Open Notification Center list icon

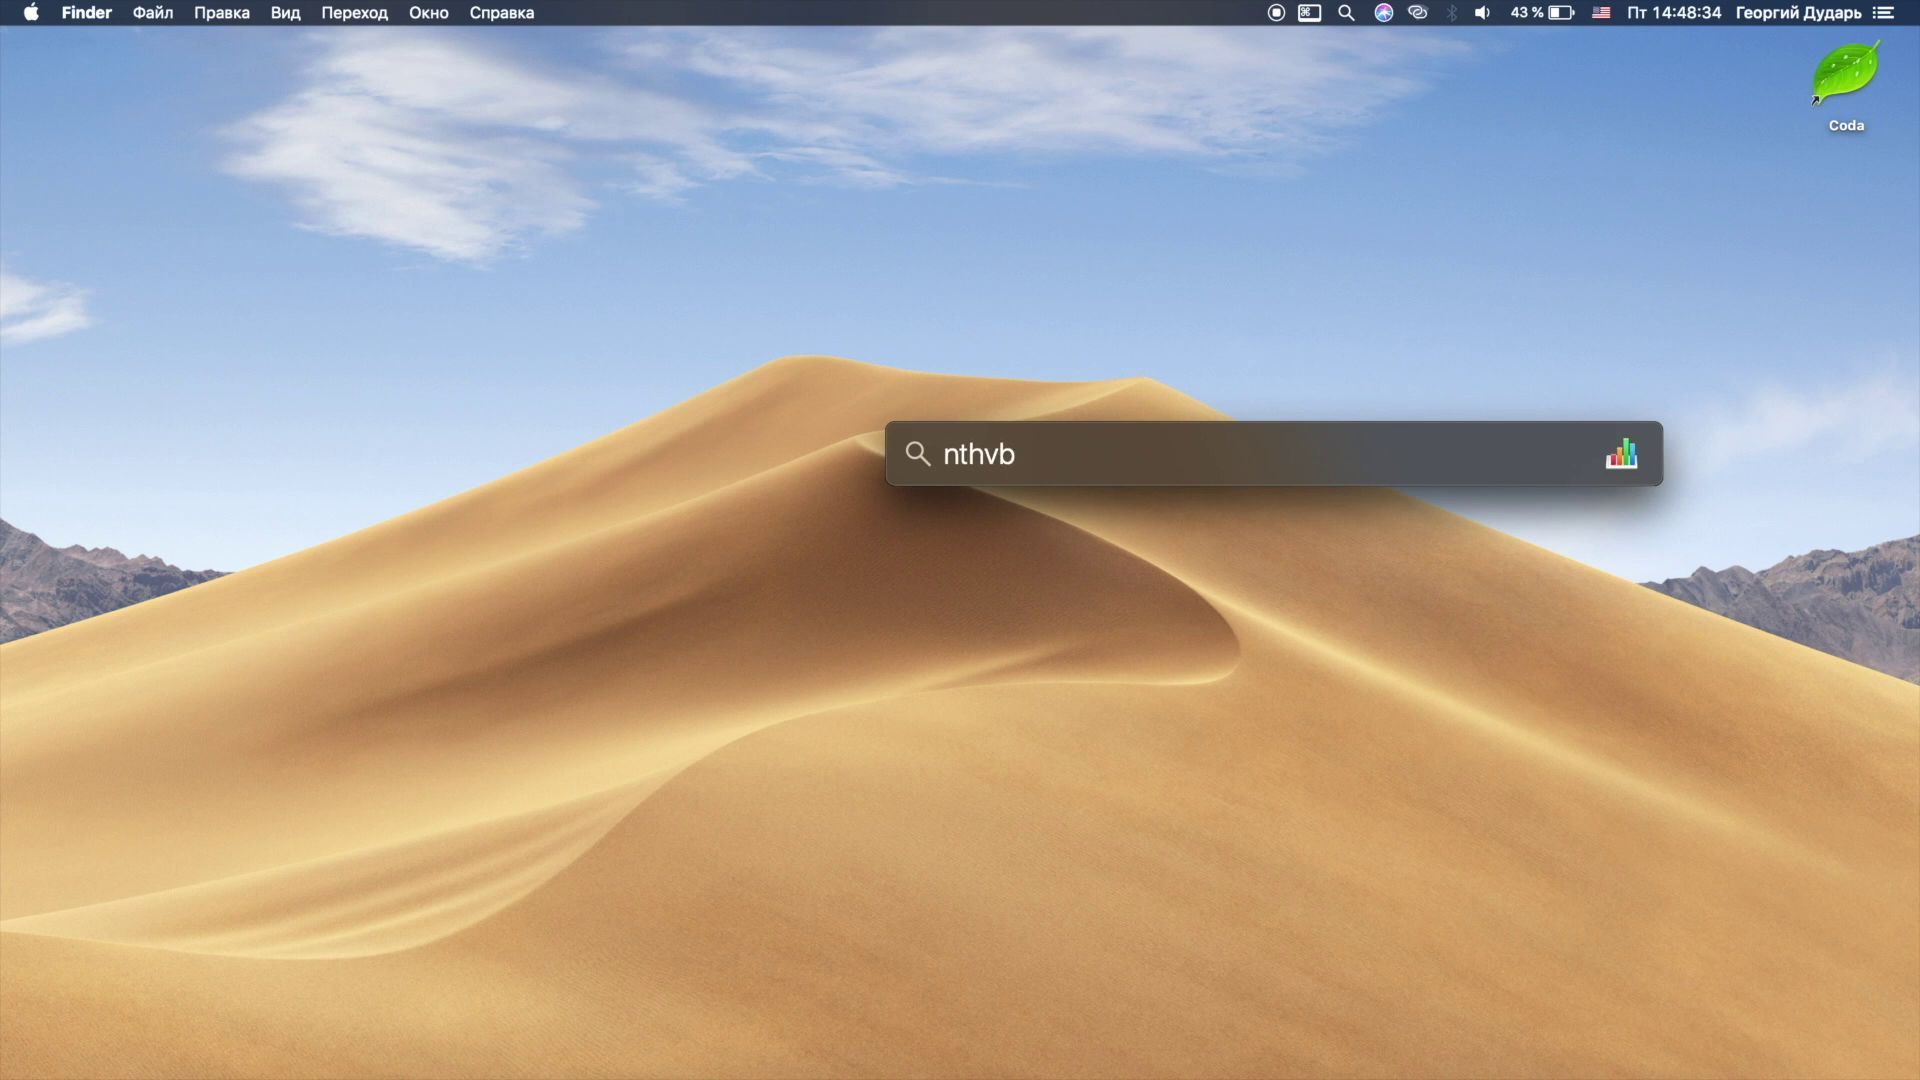tap(1883, 13)
